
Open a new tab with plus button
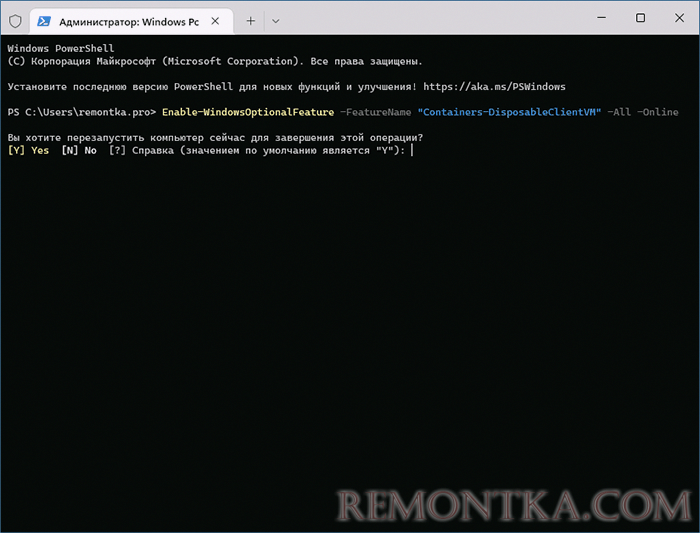[251, 21]
